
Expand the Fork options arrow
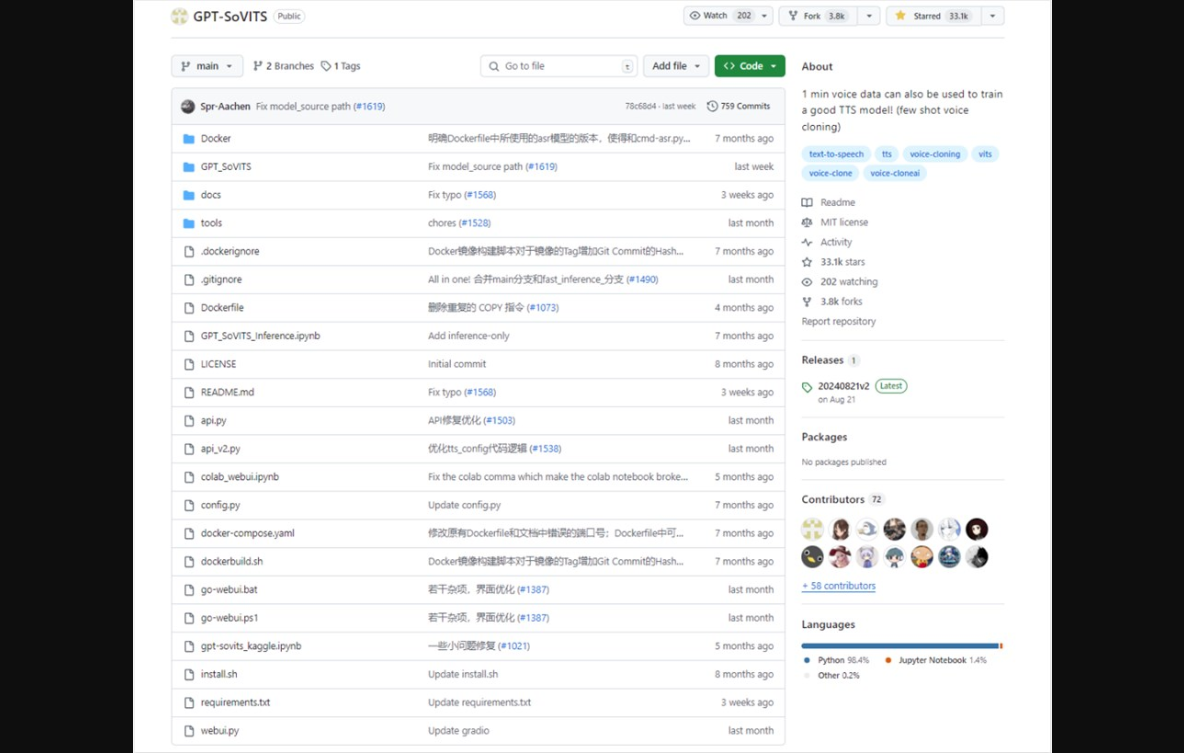(869, 16)
